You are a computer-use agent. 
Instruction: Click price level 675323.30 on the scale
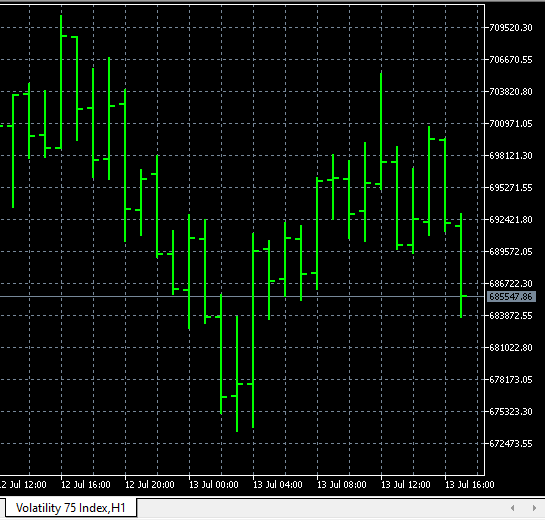[x=511, y=412]
